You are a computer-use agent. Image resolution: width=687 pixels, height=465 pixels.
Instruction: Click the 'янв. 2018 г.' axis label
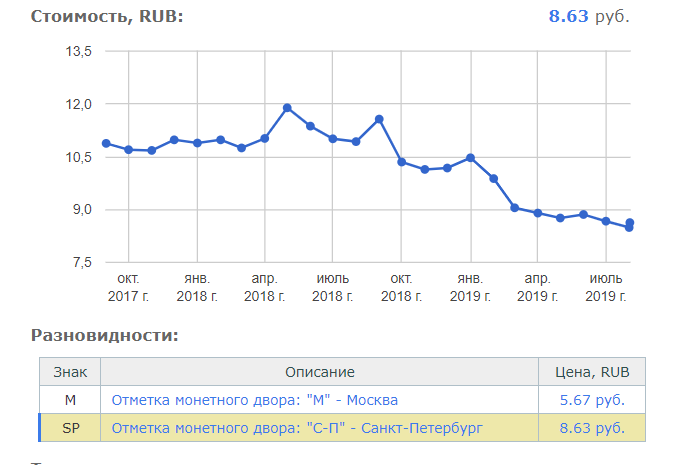197,288
